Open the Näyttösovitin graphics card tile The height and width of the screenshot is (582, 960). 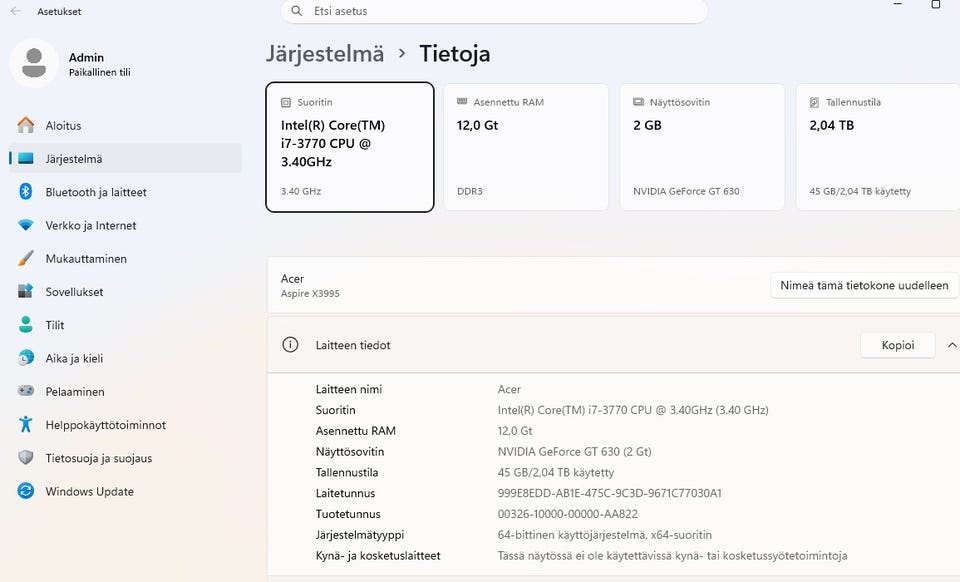click(x=702, y=147)
